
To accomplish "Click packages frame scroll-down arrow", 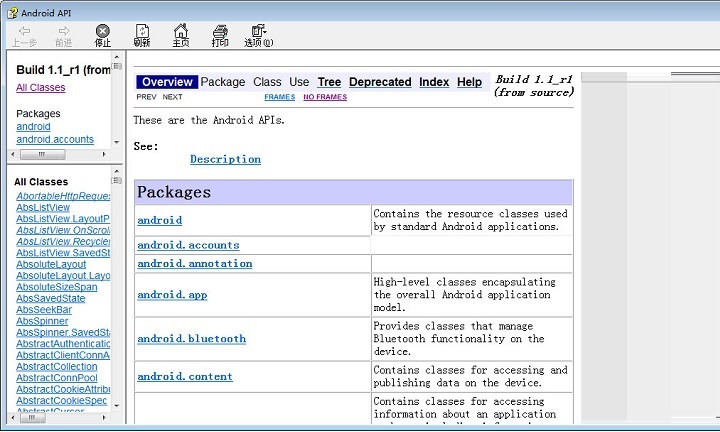I will click(x=117, y=143).
